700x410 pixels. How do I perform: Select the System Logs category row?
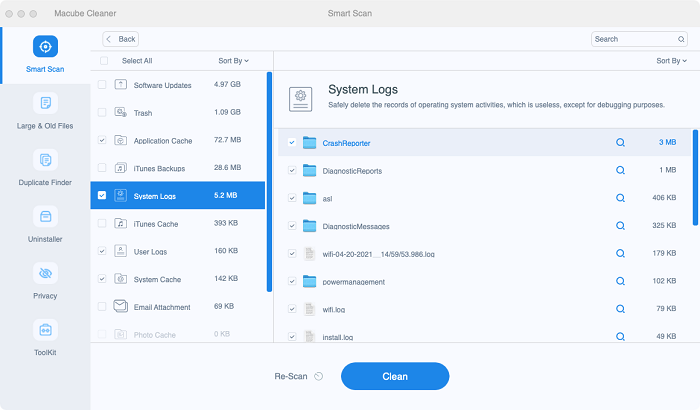(178, 195)
